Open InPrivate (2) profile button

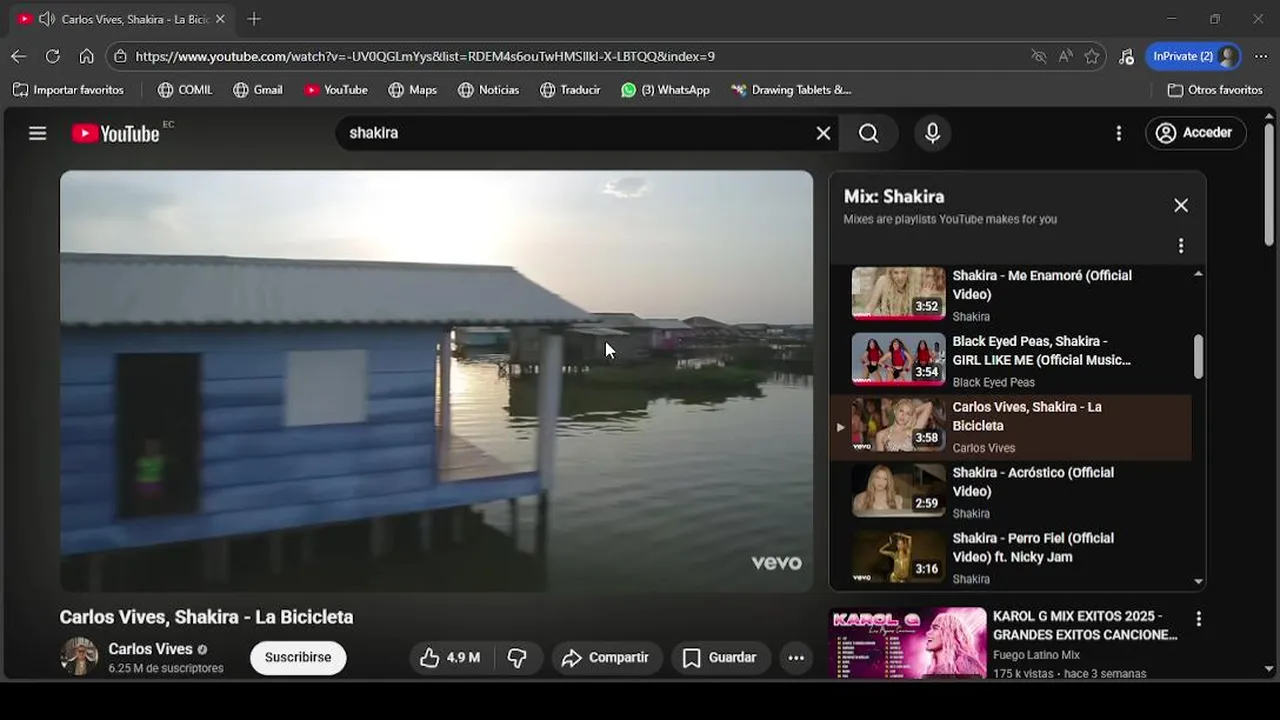tap(1195, 56)
